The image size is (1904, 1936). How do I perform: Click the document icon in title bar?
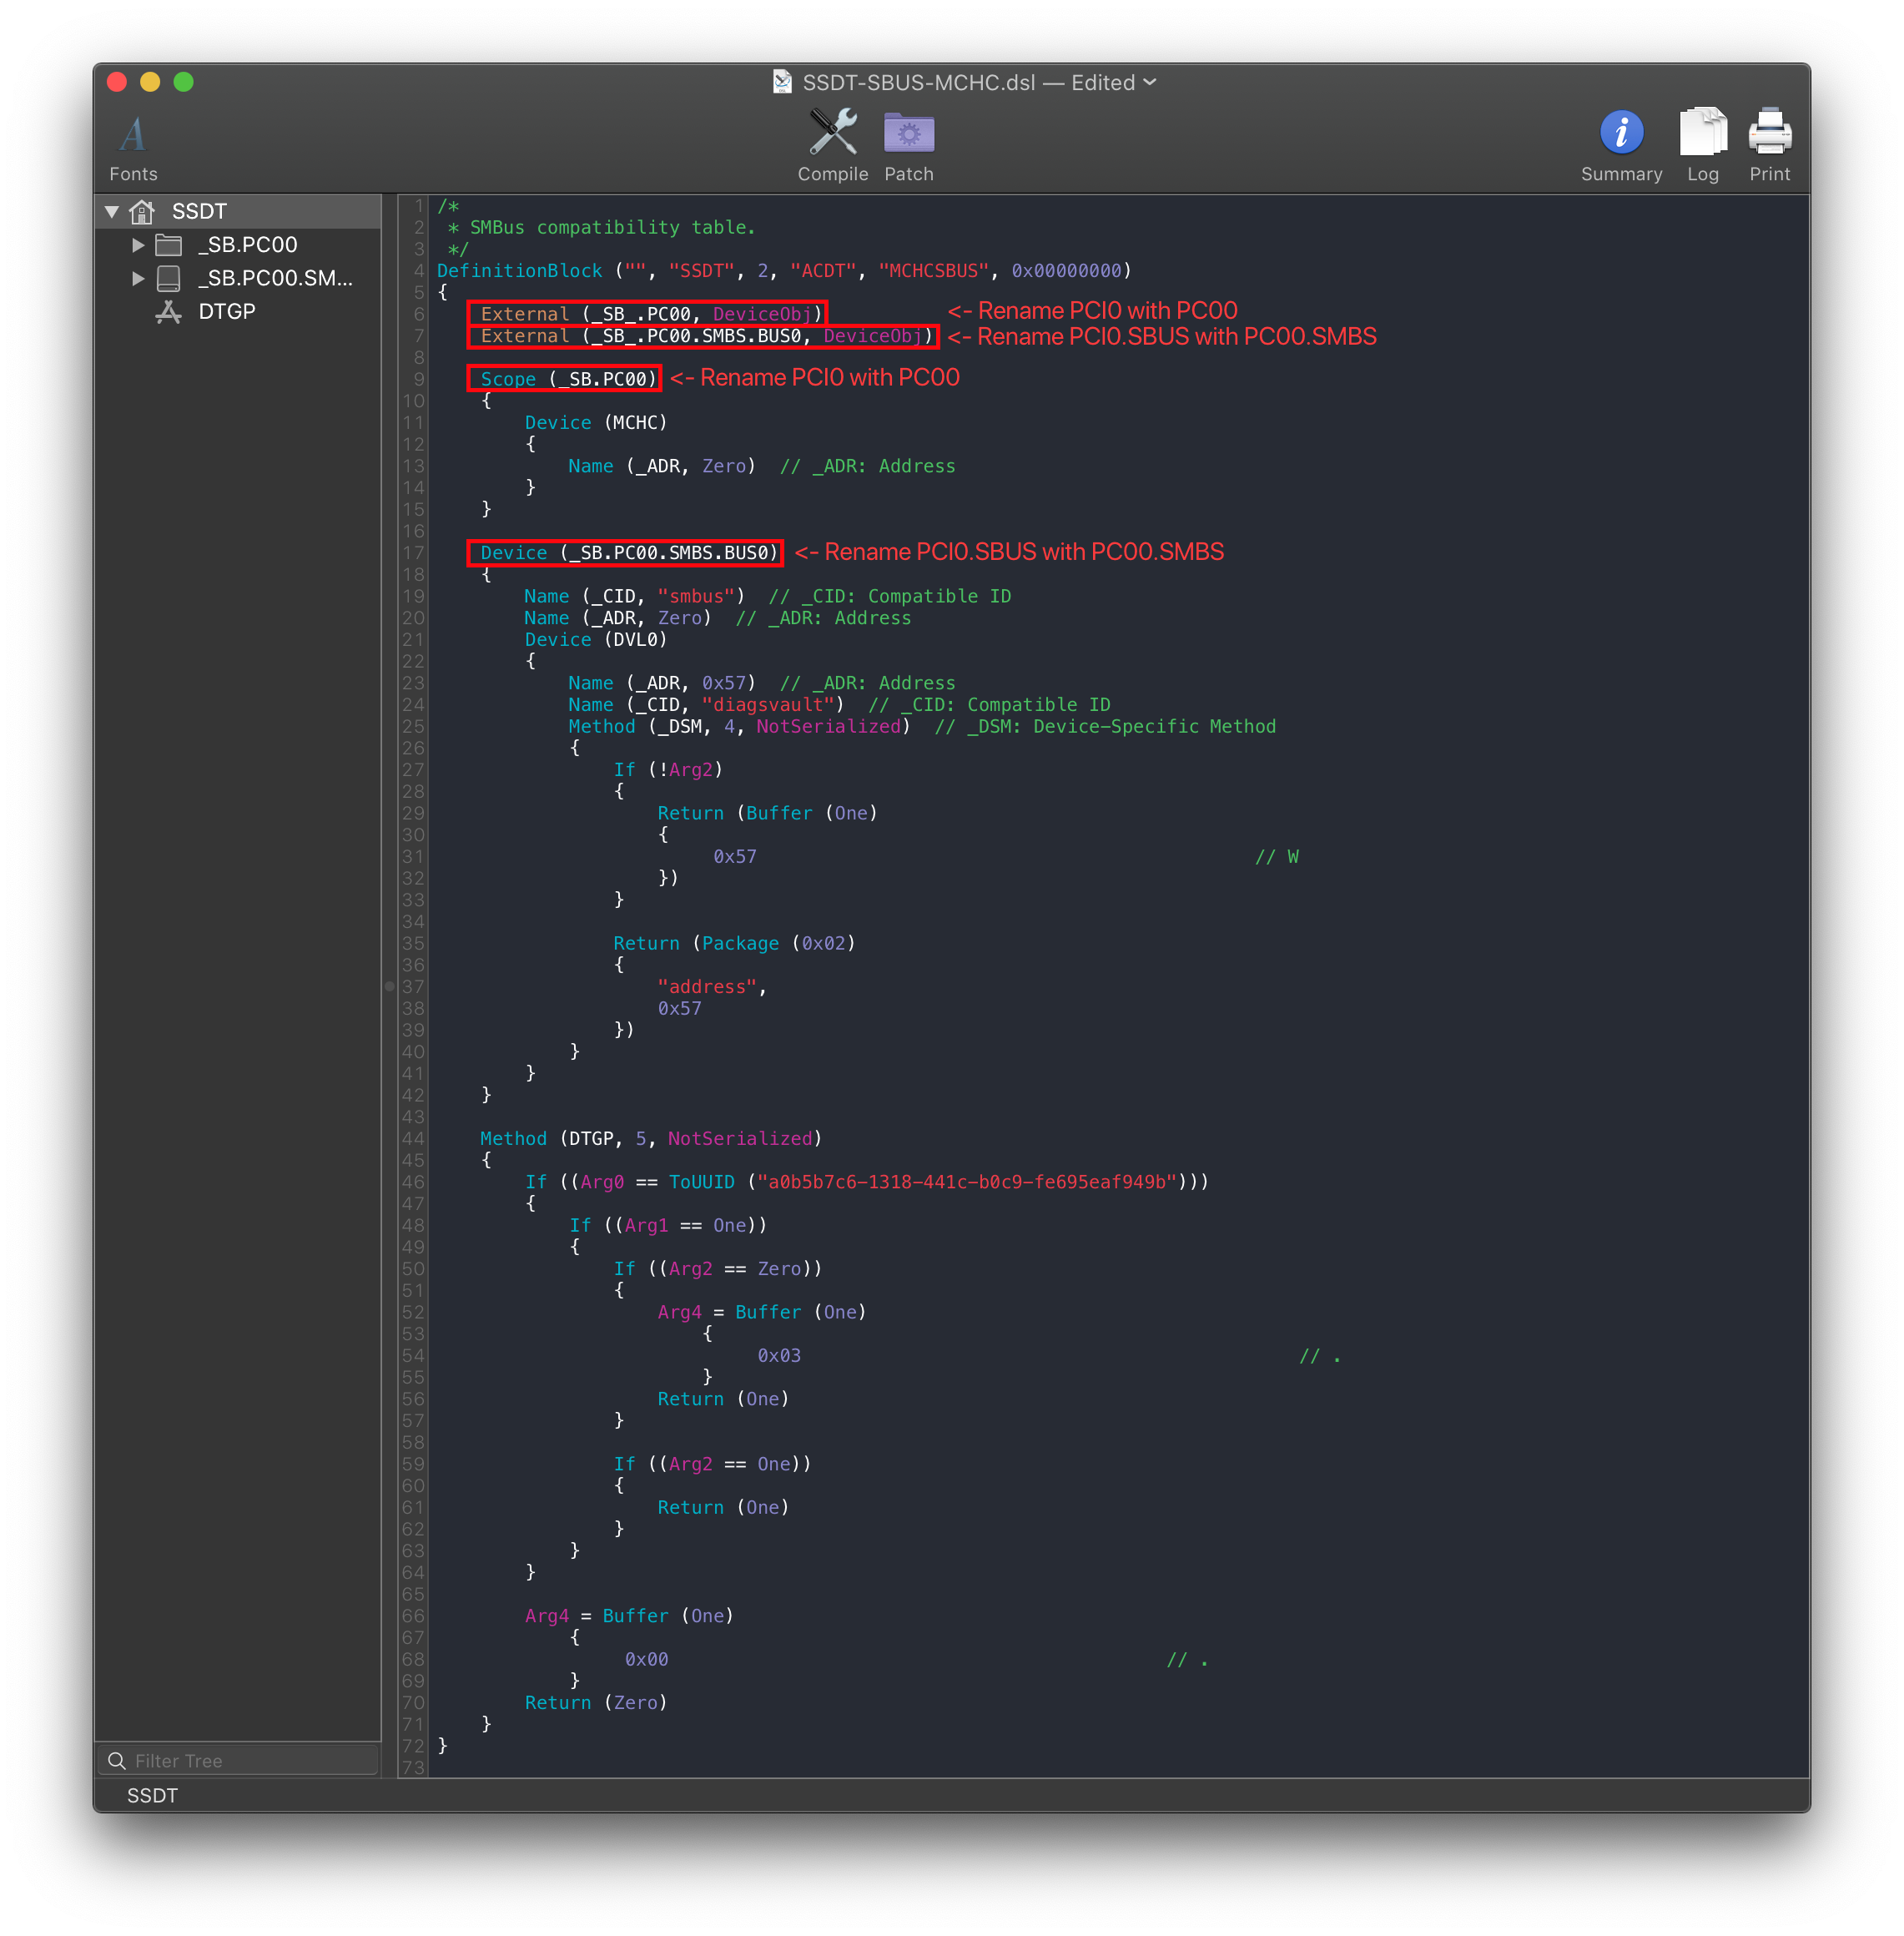coord(782,82)
